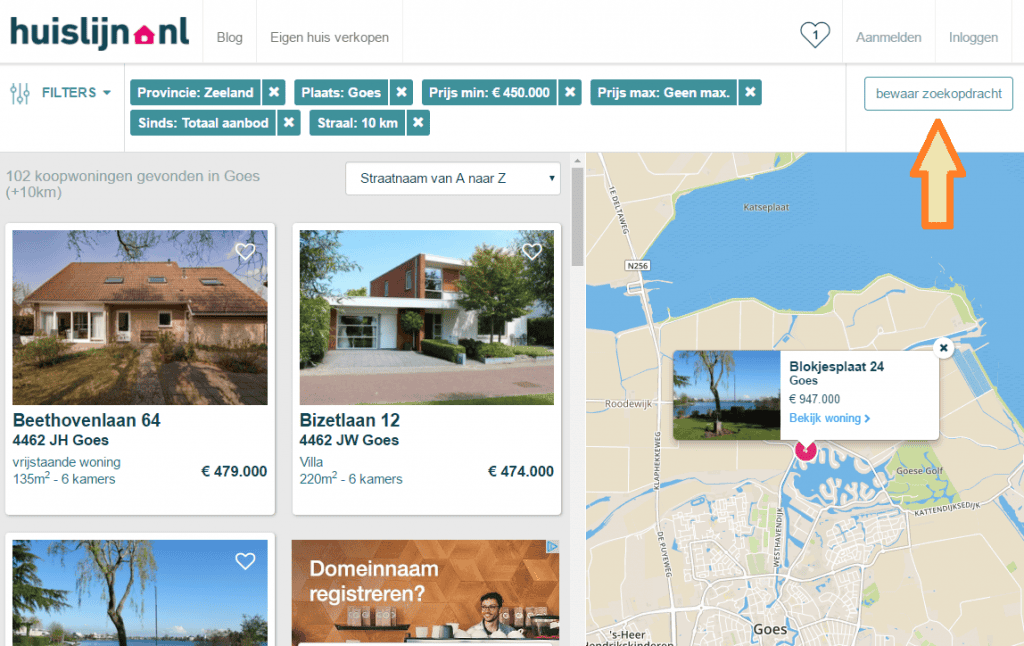Click the € 479.000 price
Viewport: 1024px width, 646px height.
(x=234, y=471)
